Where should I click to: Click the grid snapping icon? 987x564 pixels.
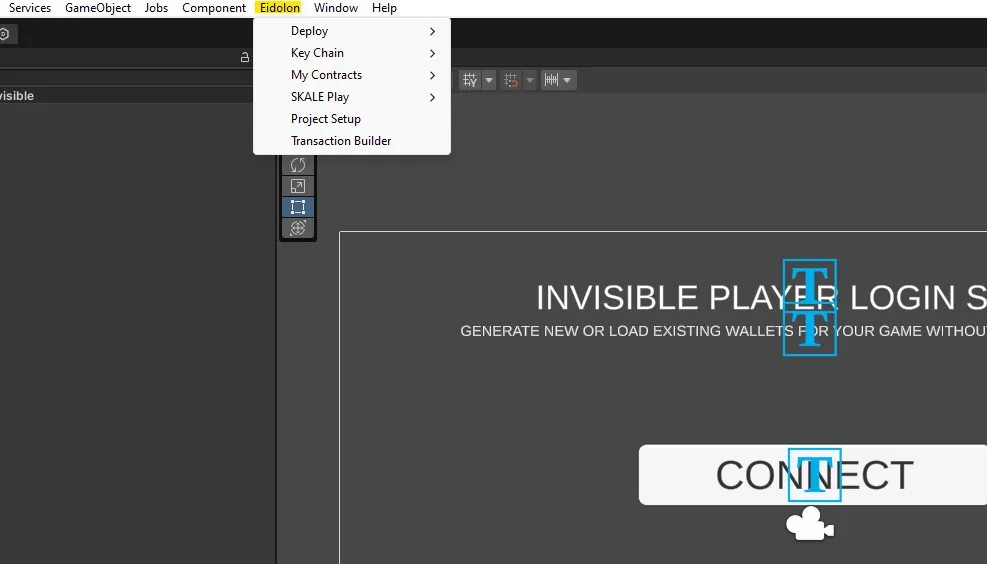point(470,80)
